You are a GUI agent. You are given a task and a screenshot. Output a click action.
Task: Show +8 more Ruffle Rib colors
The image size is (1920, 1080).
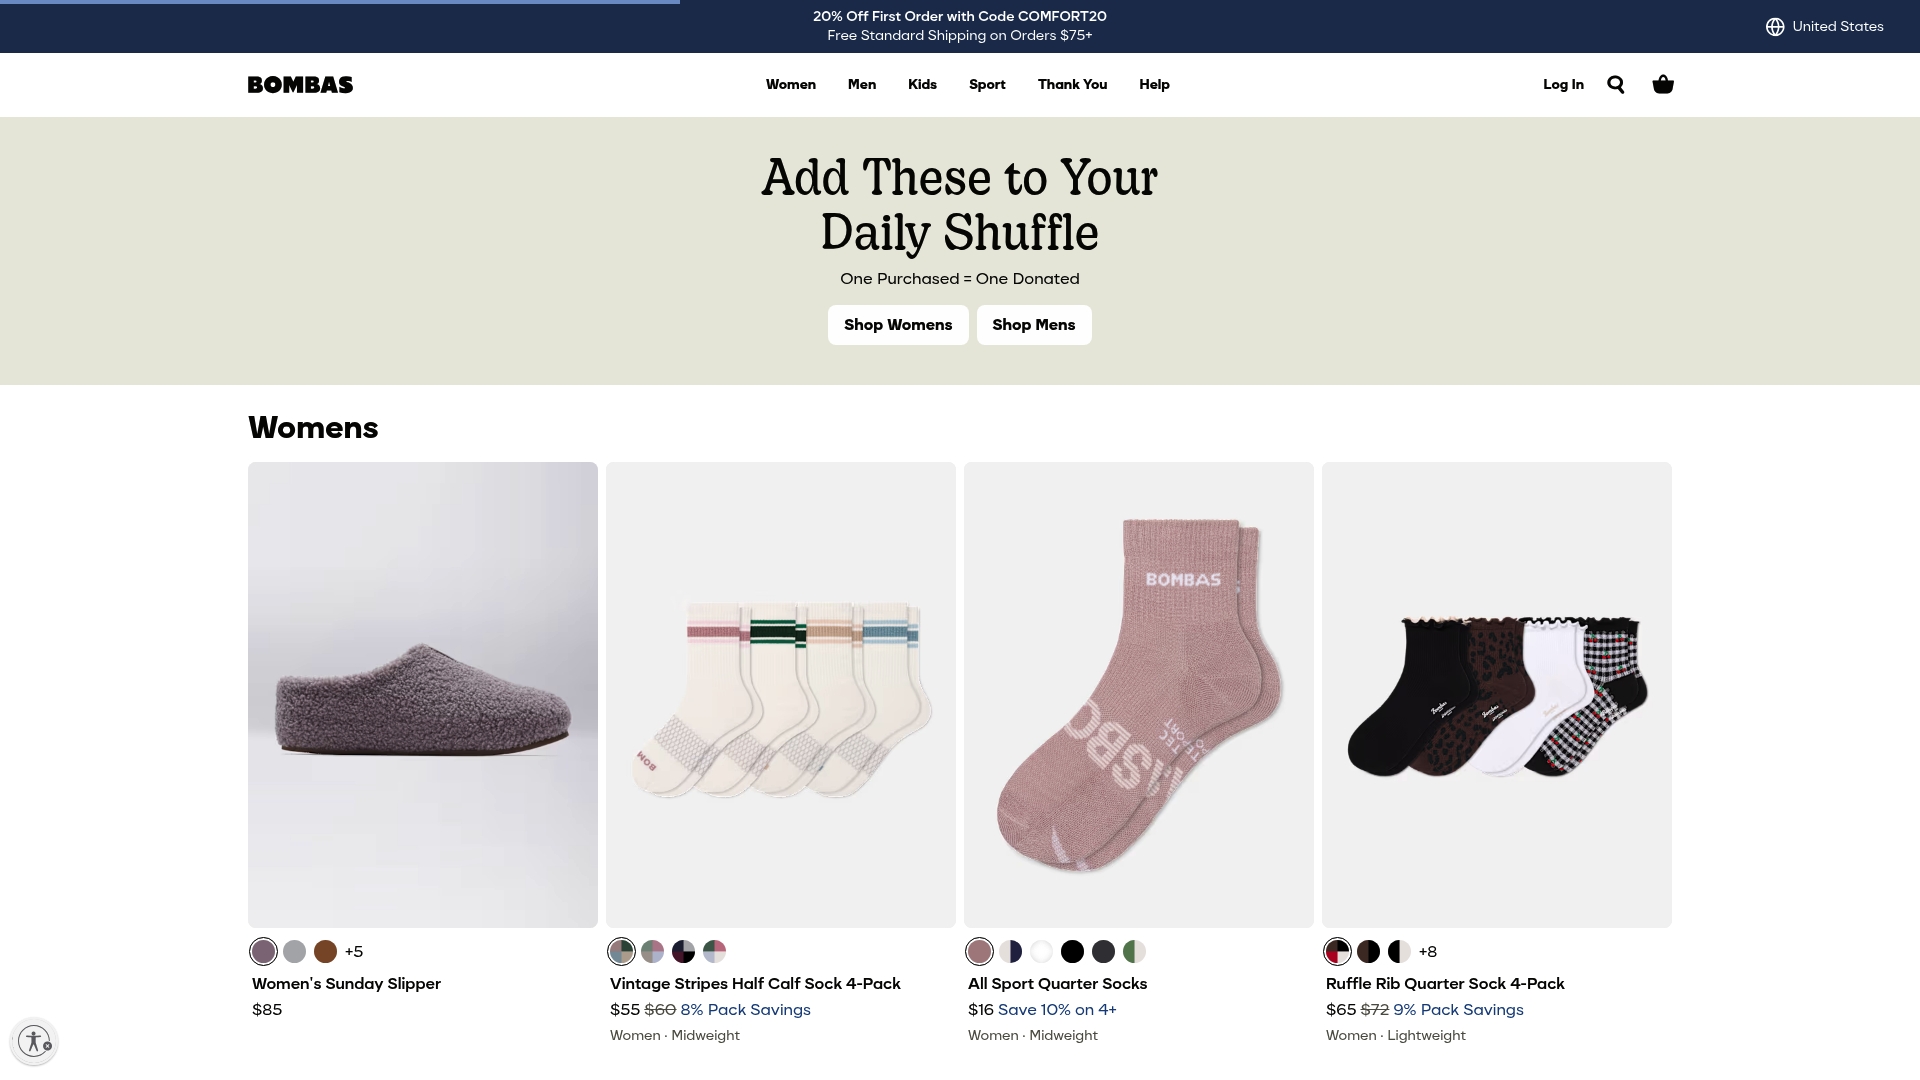tap(1428, 951)
